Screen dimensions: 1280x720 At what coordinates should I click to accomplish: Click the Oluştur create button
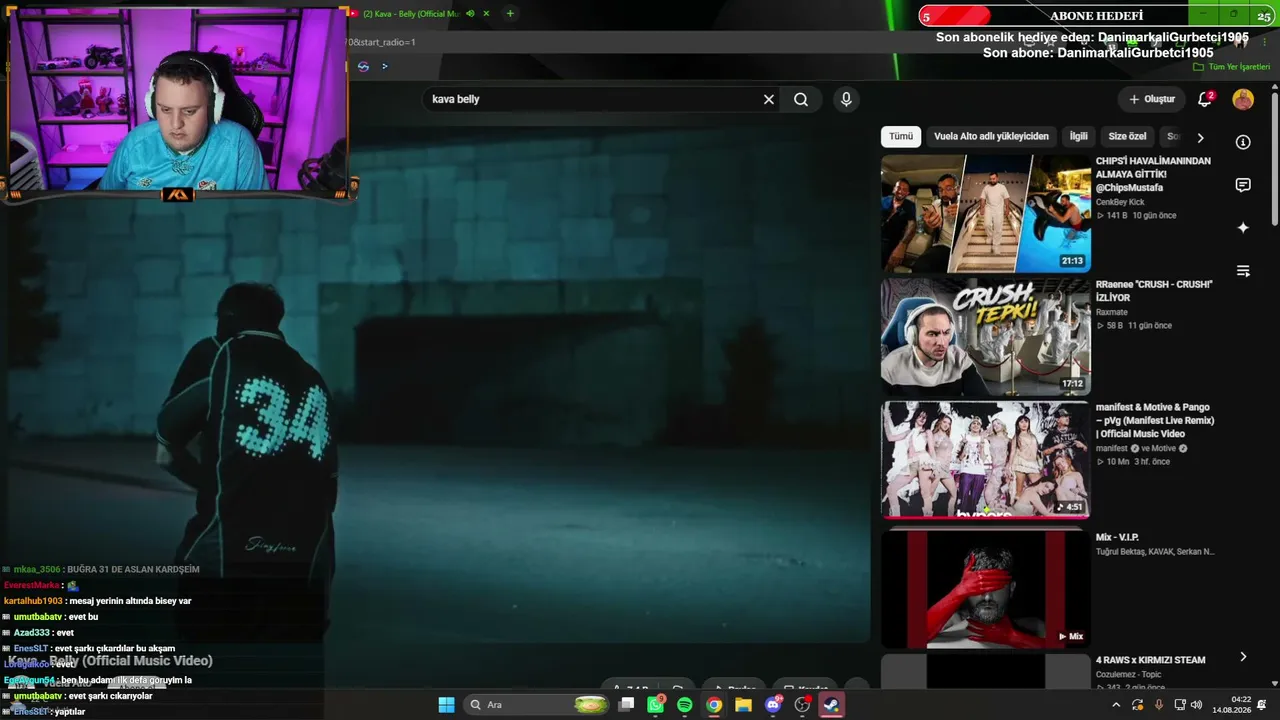pos(1152,99)
